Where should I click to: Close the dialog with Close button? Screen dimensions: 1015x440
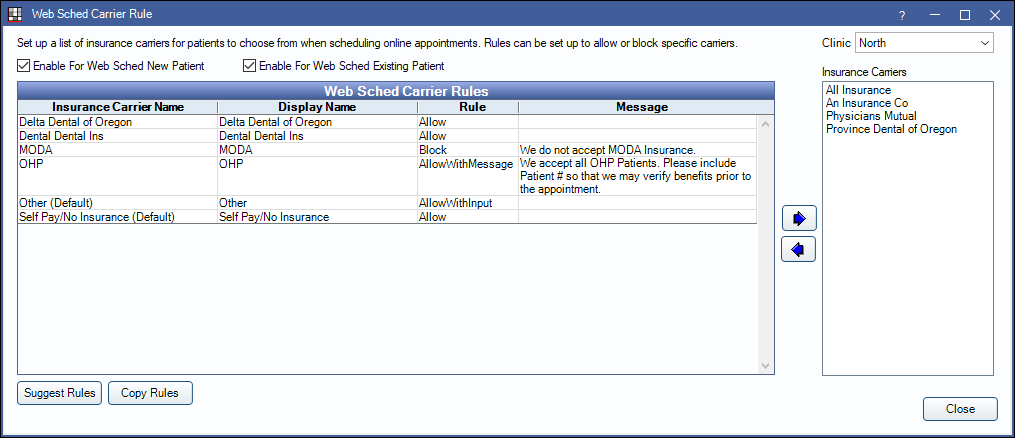point(959,409)
